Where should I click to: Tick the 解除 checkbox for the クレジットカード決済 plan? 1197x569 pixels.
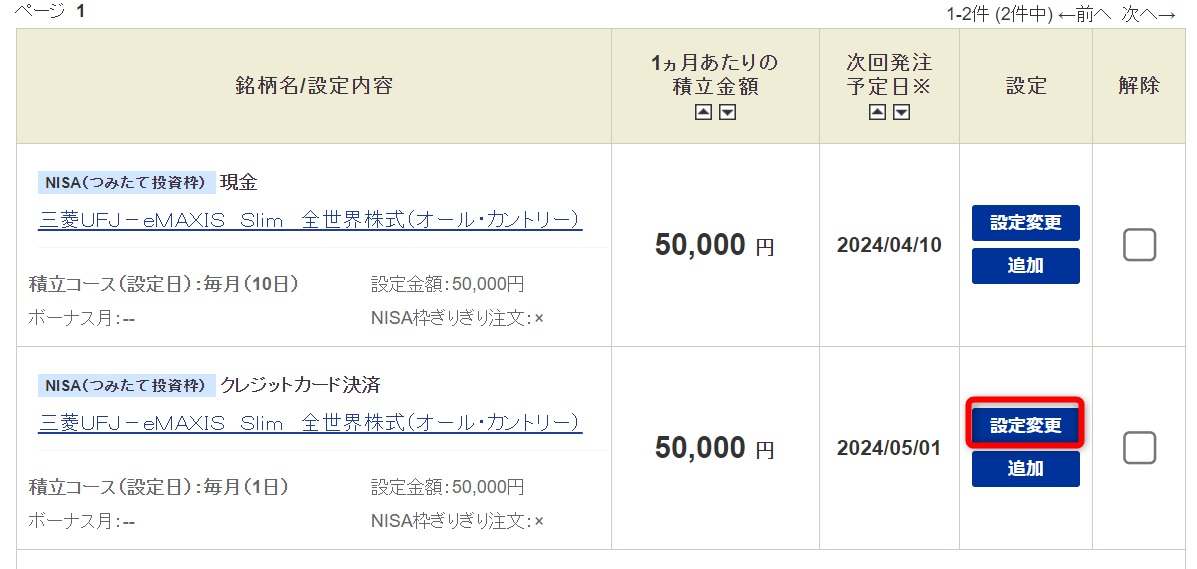[x=1139, y=448]
